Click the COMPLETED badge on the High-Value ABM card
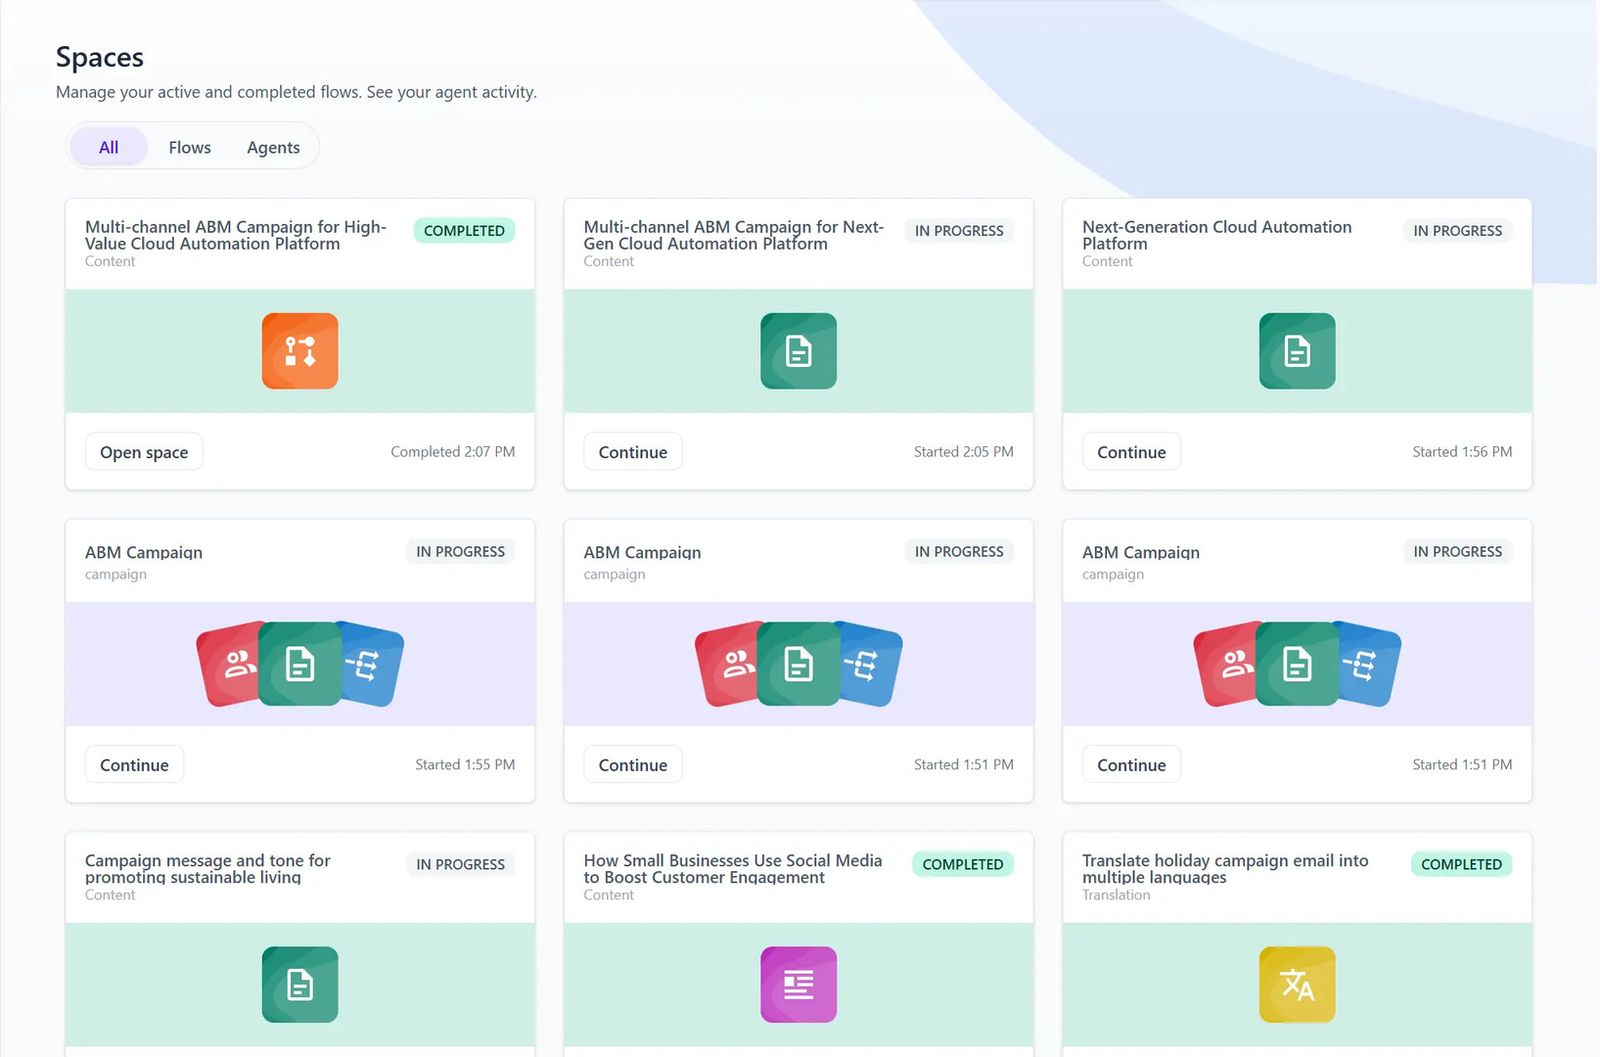This screenshot has height=1057, width=1600. pyautogui.click(x=464, y=231)
